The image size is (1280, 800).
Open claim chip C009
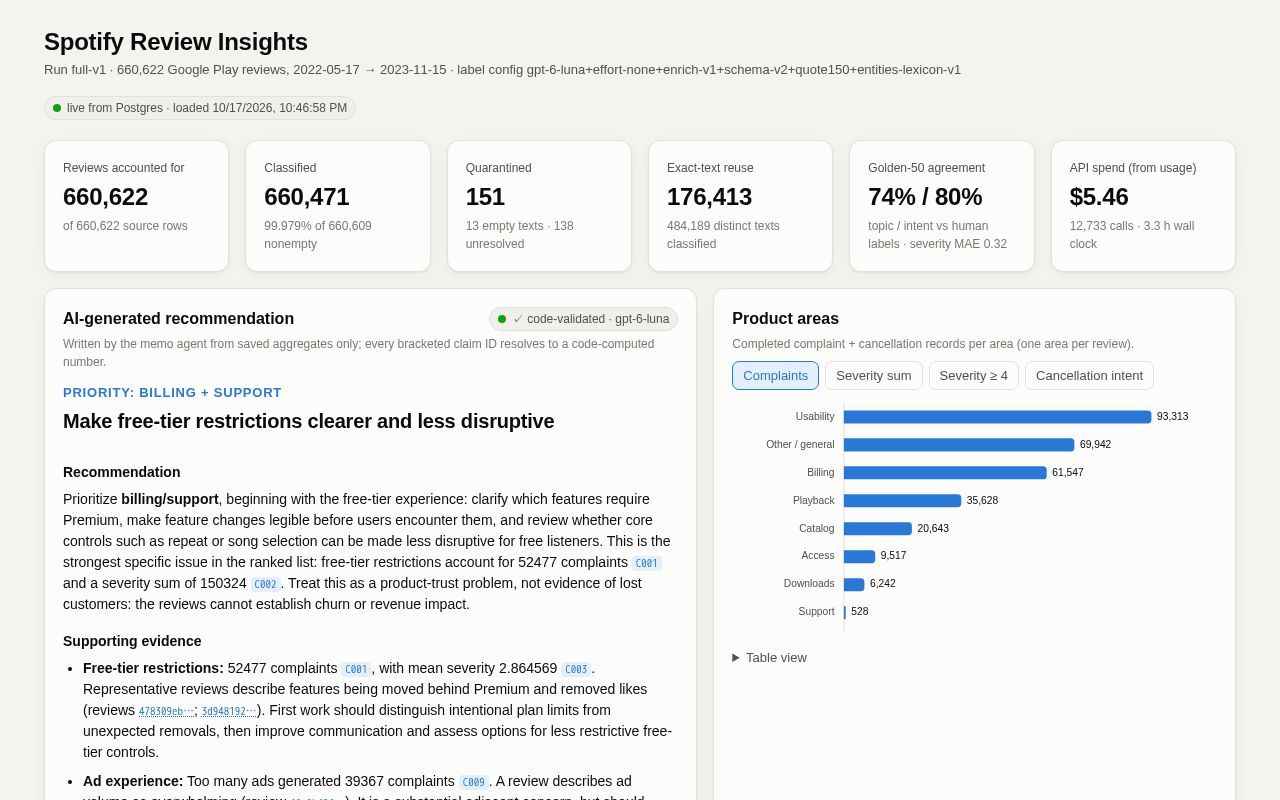click(474, 782)
